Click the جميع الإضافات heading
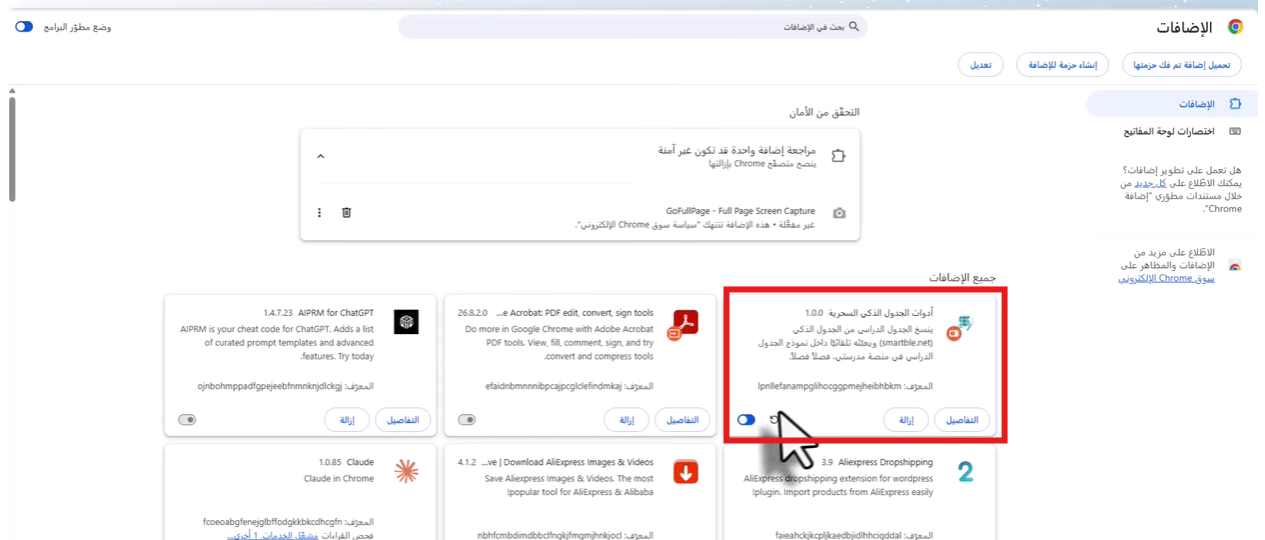 pyautogui.click(x=962, y=277)
